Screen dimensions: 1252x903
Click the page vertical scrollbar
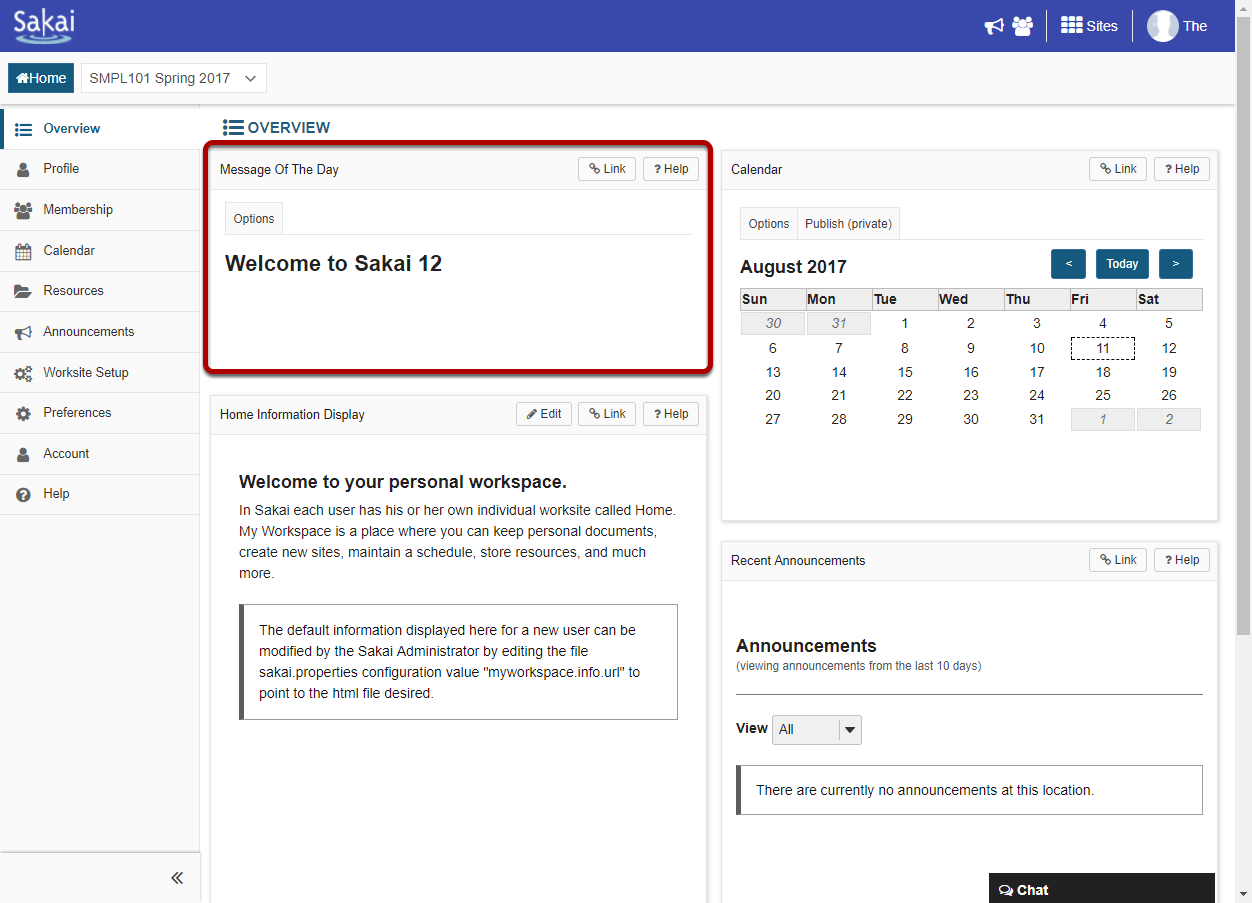coord(1243,325)
